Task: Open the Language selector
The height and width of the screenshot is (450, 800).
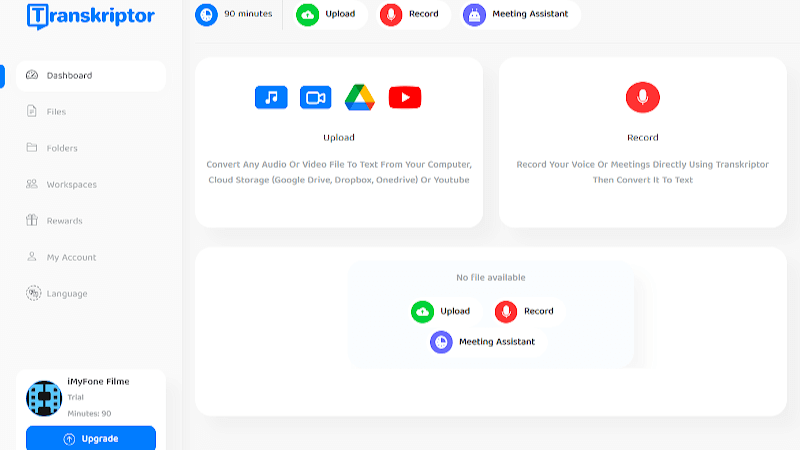Action: pyautogui.click(x=66, y=294)
